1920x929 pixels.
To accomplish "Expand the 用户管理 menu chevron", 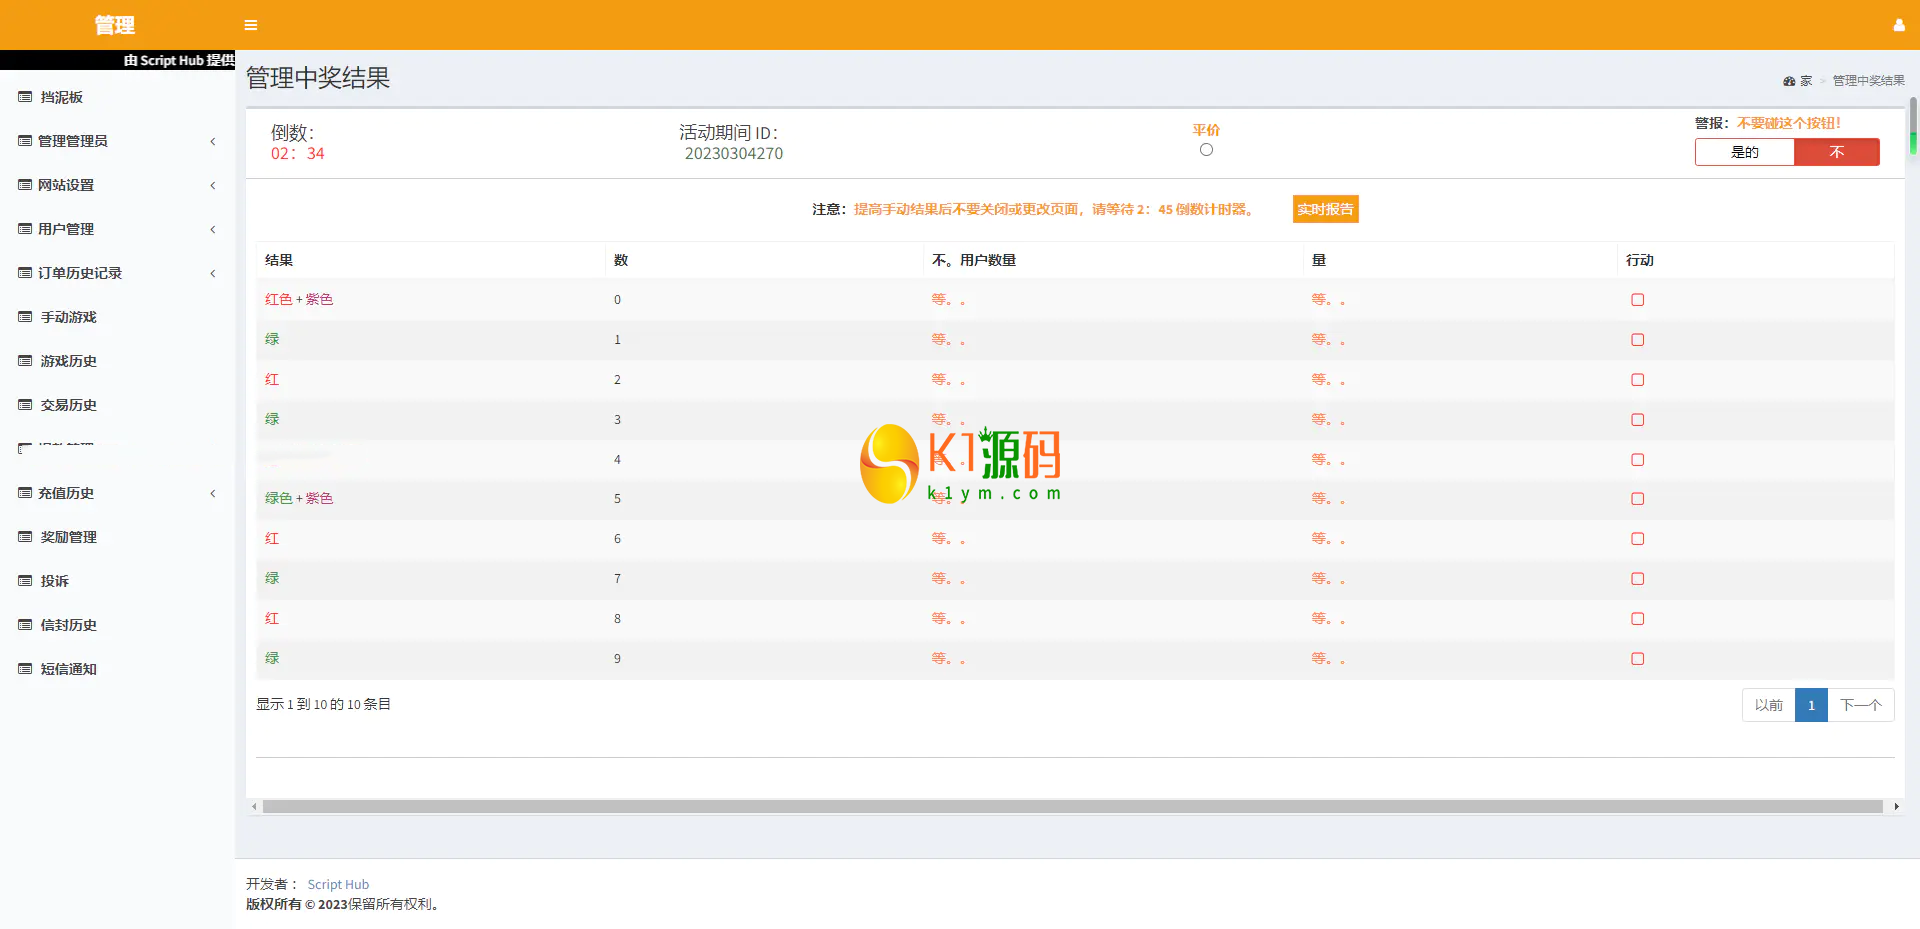I will tap(212, 229).
